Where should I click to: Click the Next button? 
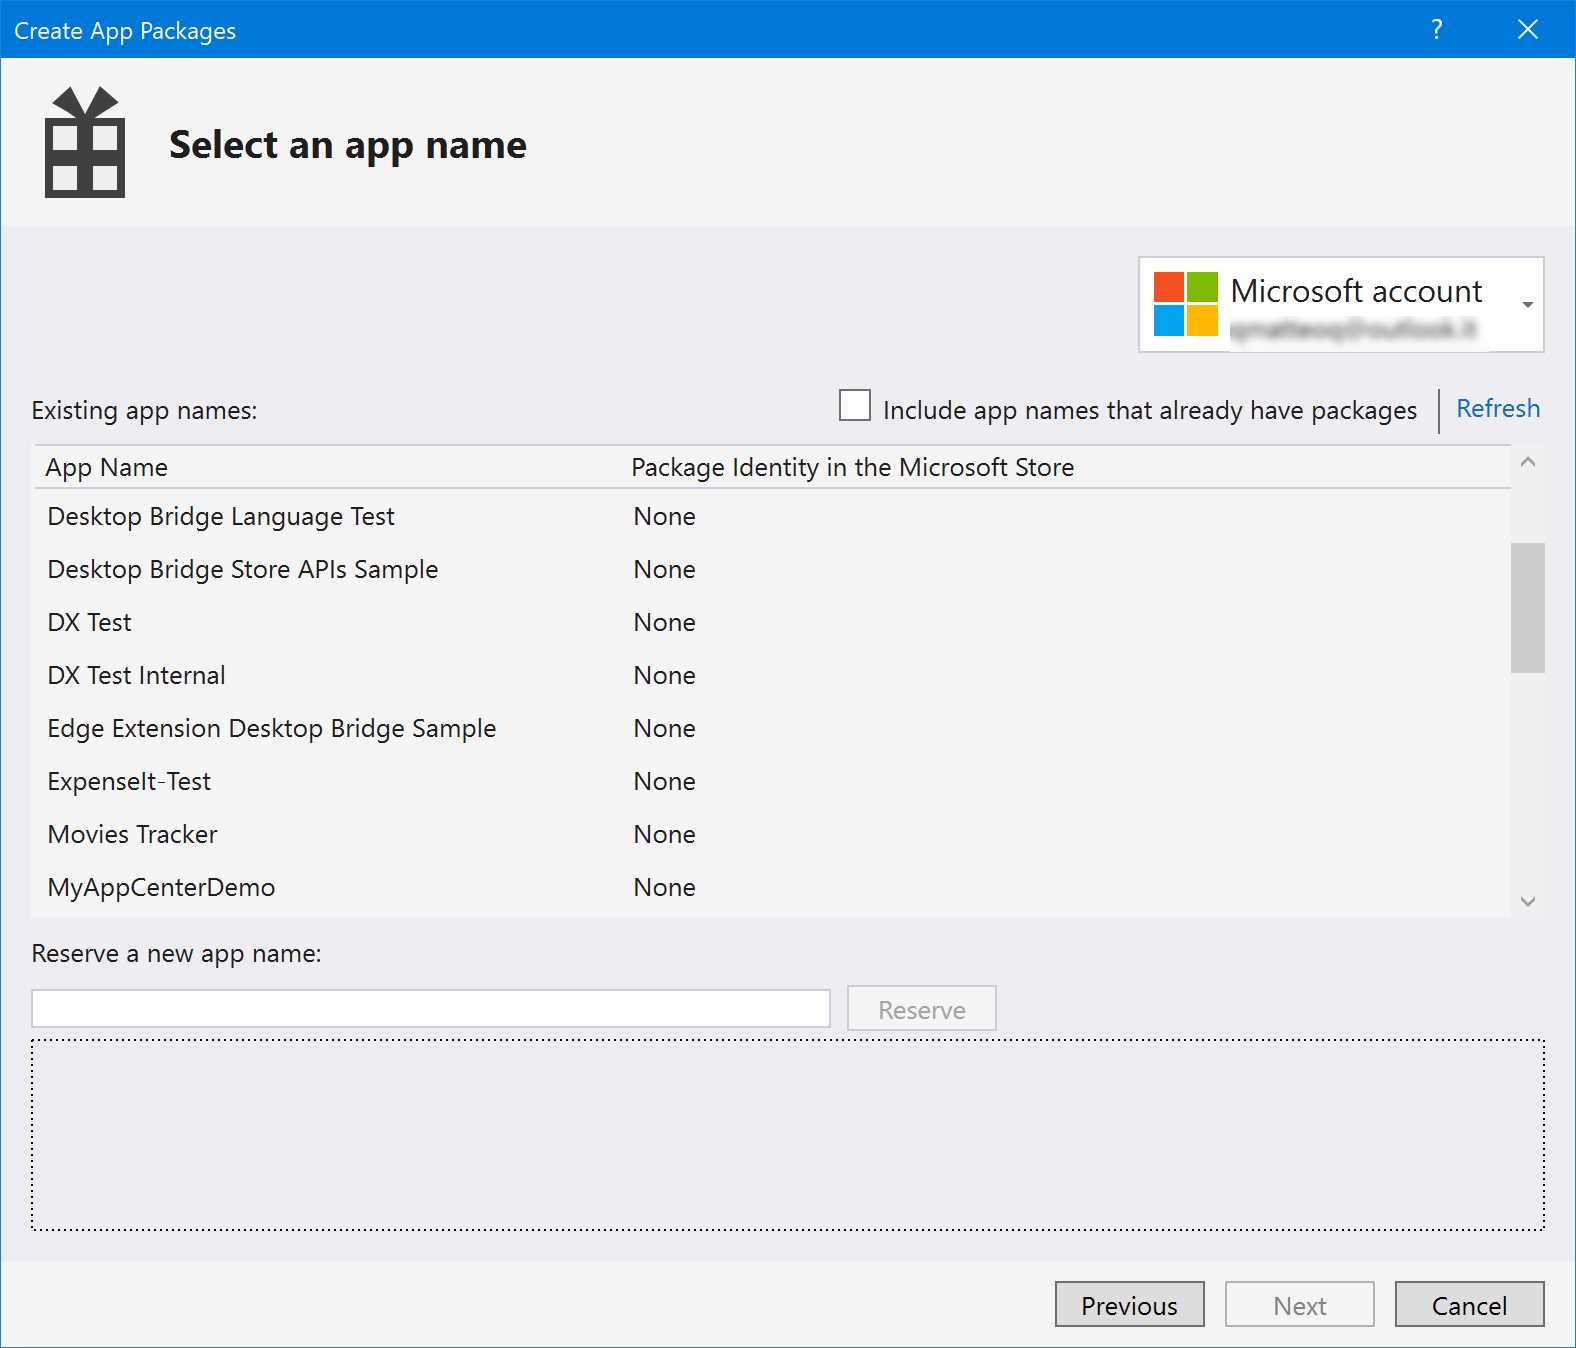[1299, 1304]
